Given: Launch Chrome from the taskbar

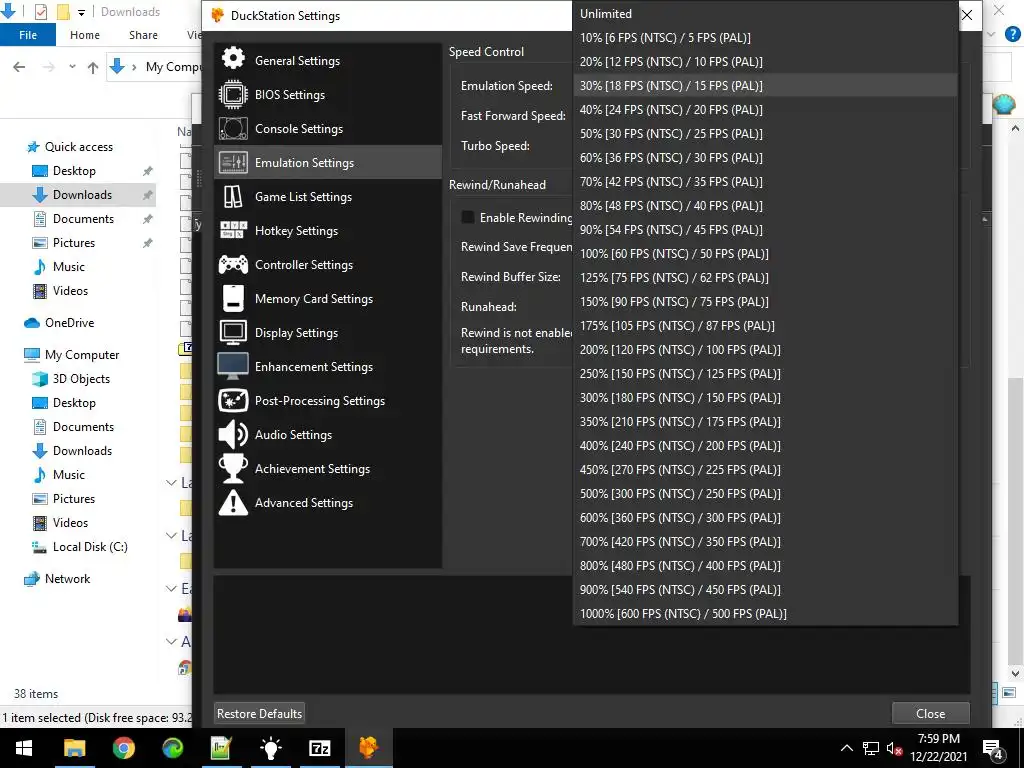Looking at the screenshot, I should pyautogui.click(x=123, y=748).
